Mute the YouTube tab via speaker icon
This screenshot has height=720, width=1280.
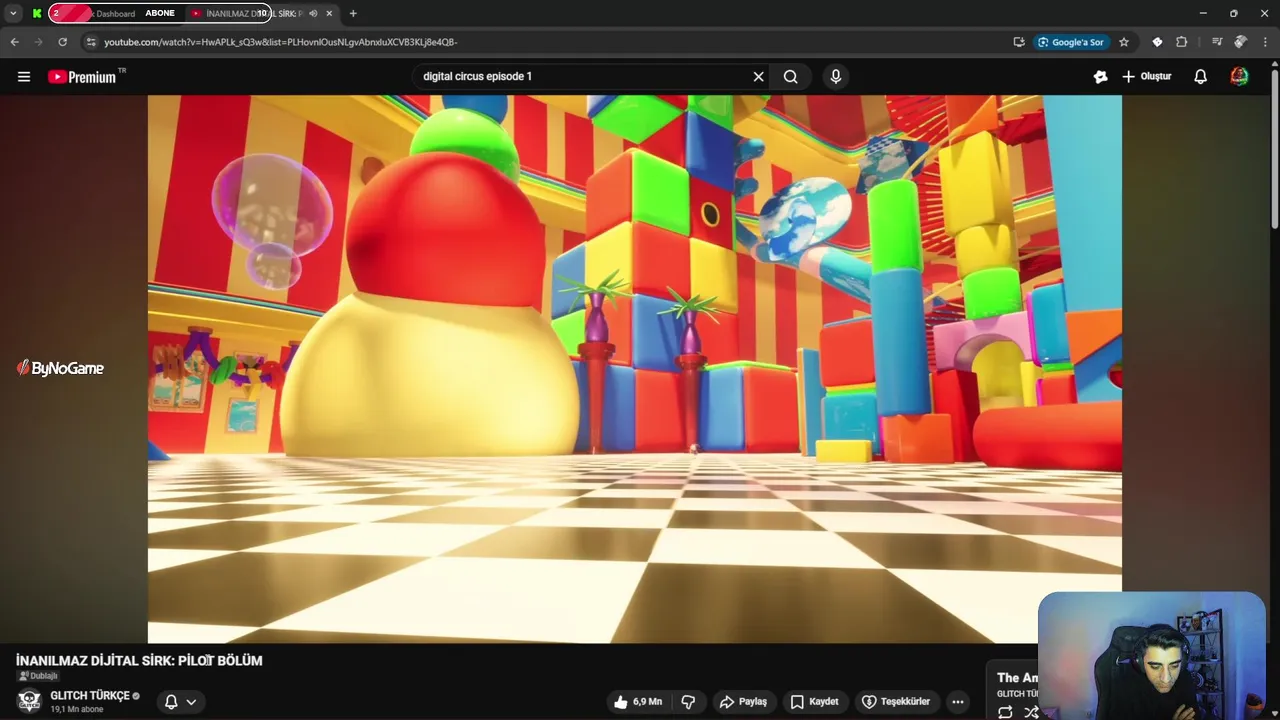314,13
